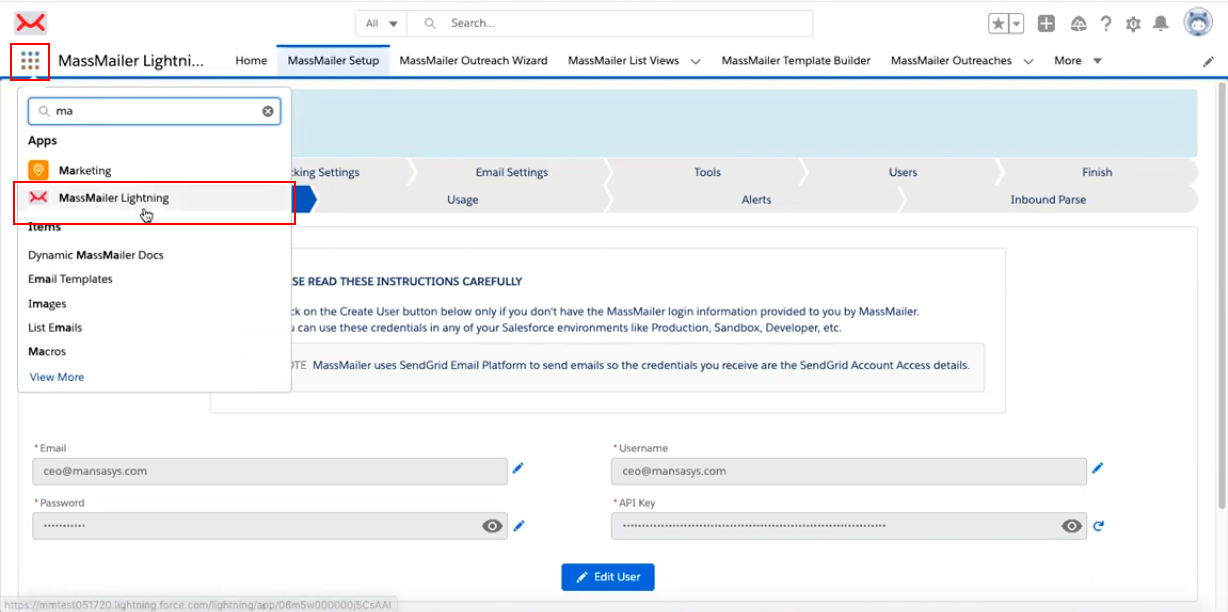Edit the Password field with pencil icon
This screenshot has height=612, width=1228.
518,526
